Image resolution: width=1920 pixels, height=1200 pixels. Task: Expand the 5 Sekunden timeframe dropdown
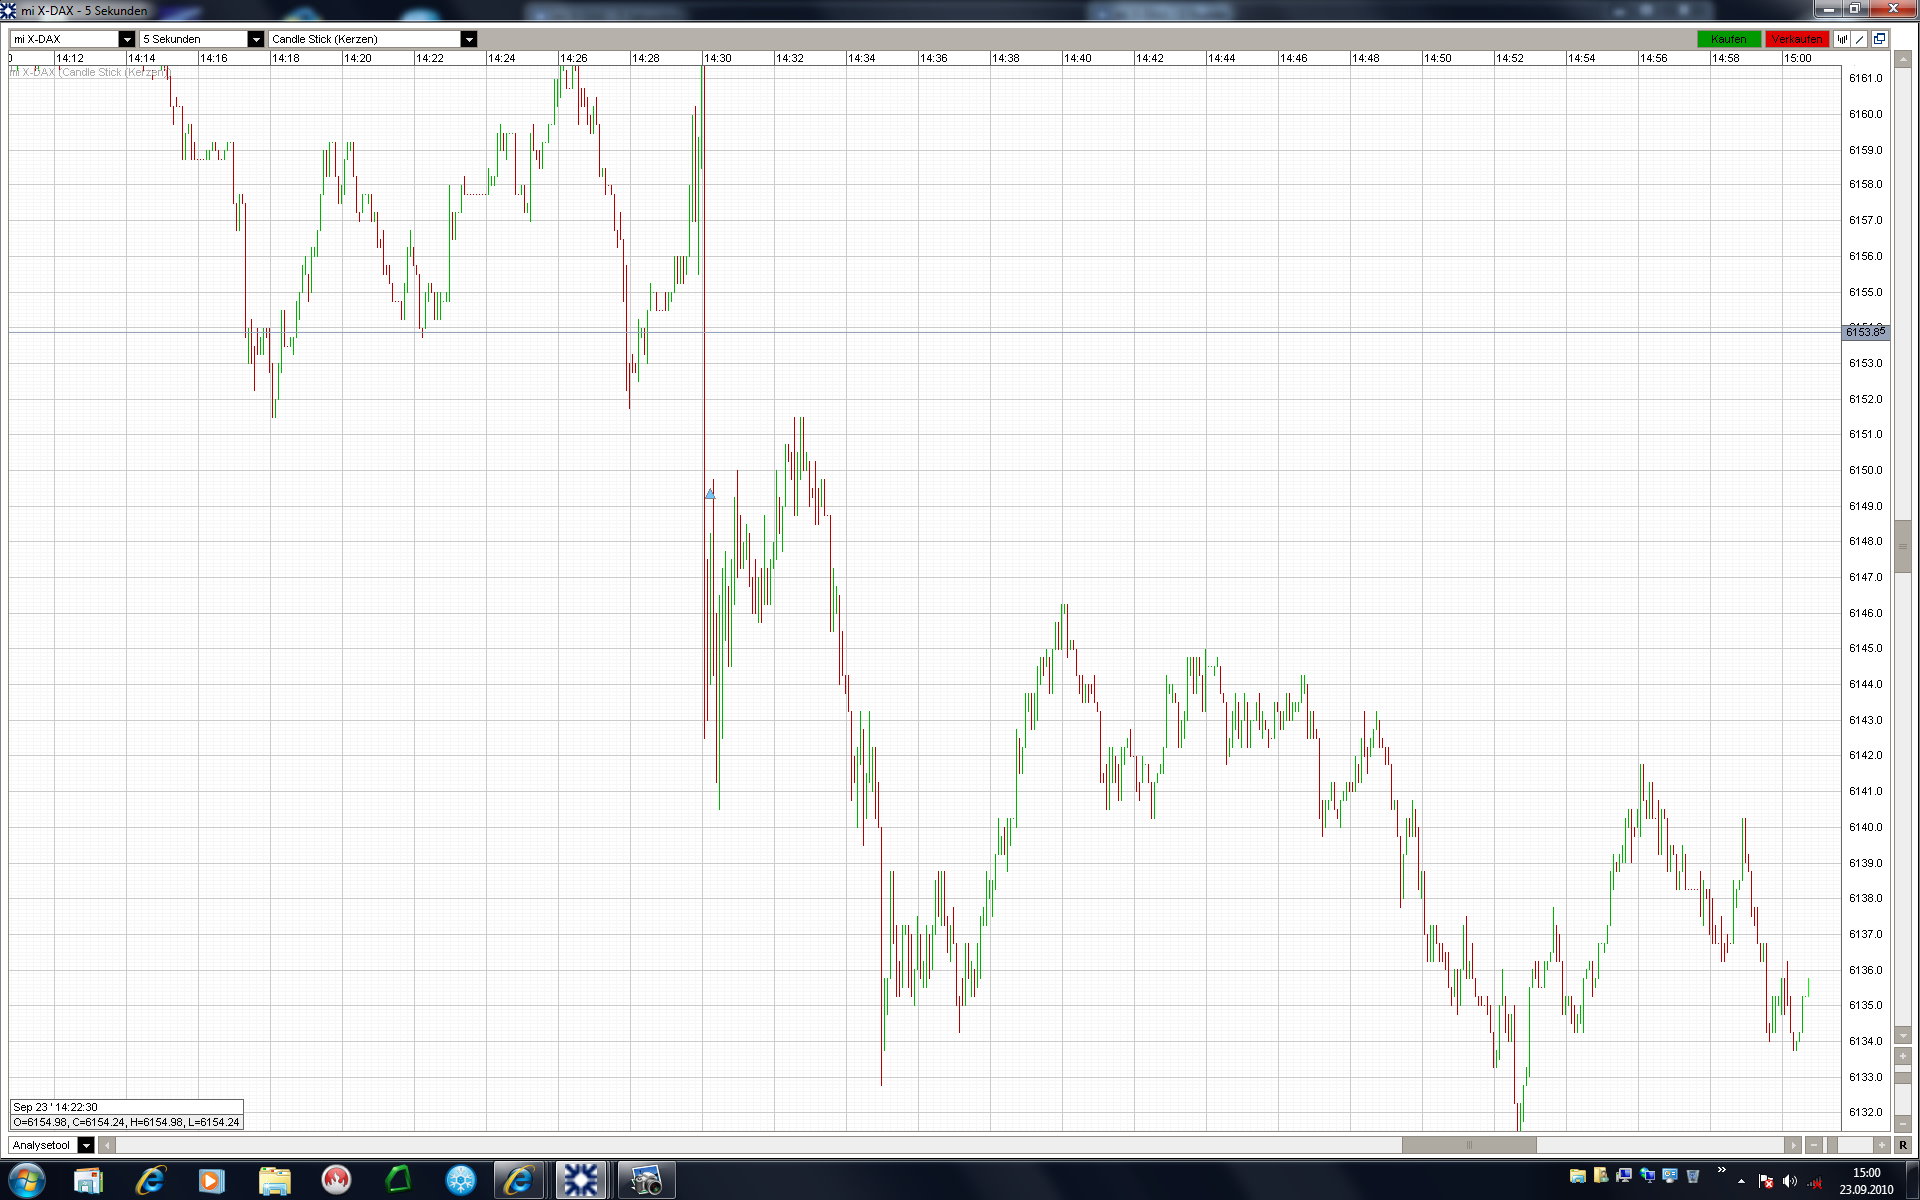(255, 39)
